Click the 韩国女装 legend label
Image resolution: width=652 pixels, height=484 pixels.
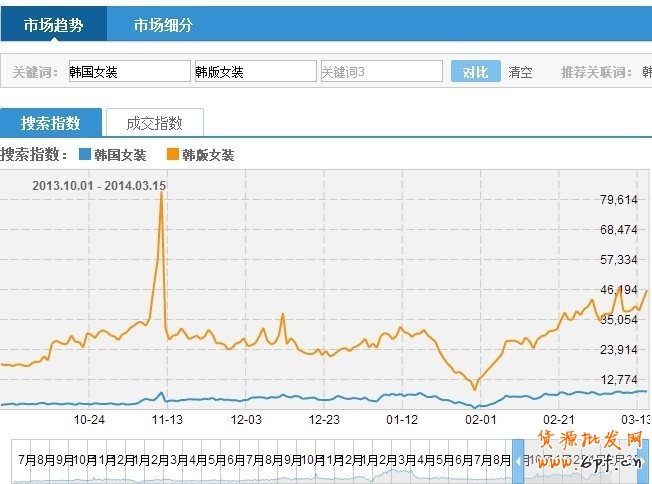click(120, 155)
